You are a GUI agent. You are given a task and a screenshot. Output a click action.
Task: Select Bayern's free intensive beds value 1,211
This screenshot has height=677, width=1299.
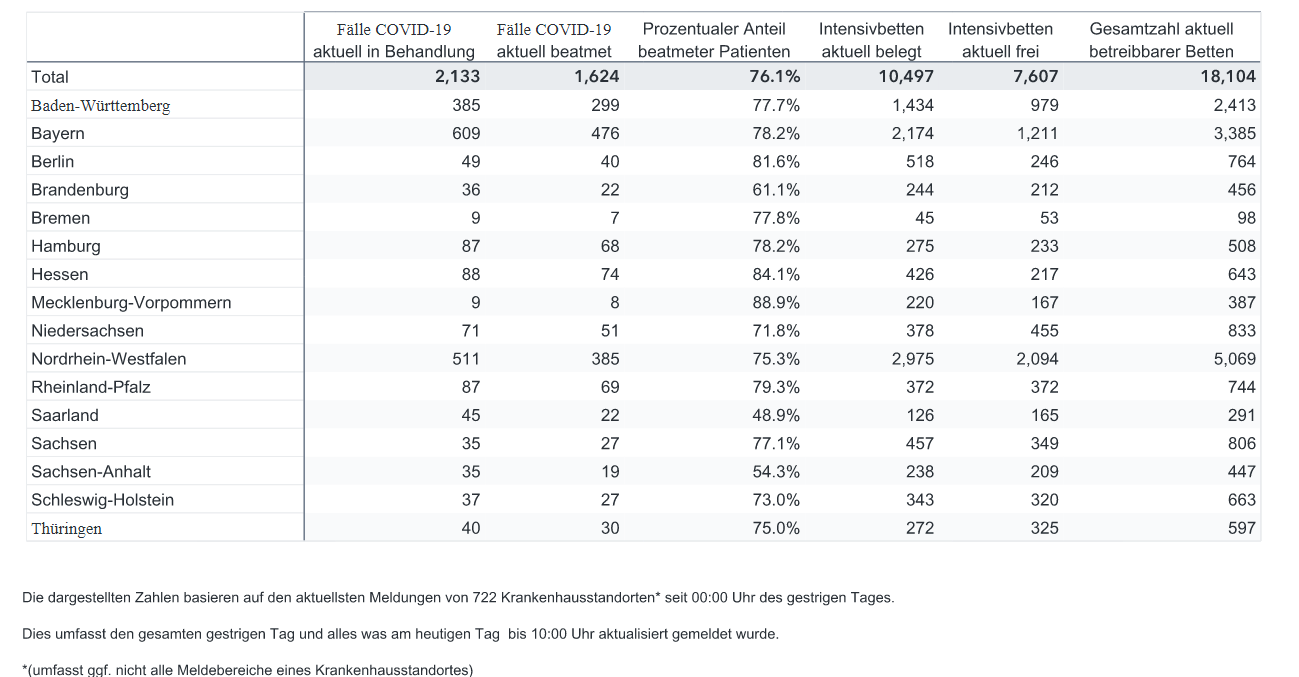pyautogui.click(x=1037, y=133)
